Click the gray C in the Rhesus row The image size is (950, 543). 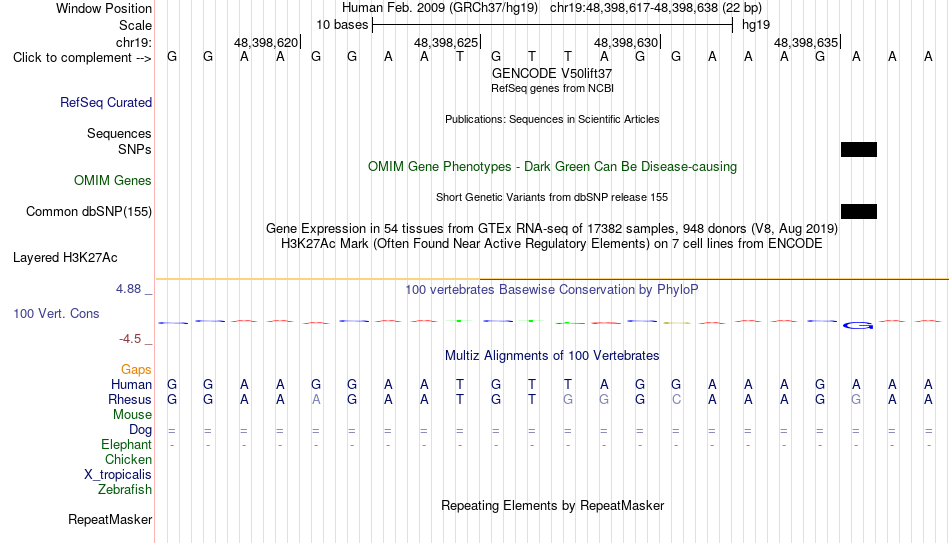point(676,399)
